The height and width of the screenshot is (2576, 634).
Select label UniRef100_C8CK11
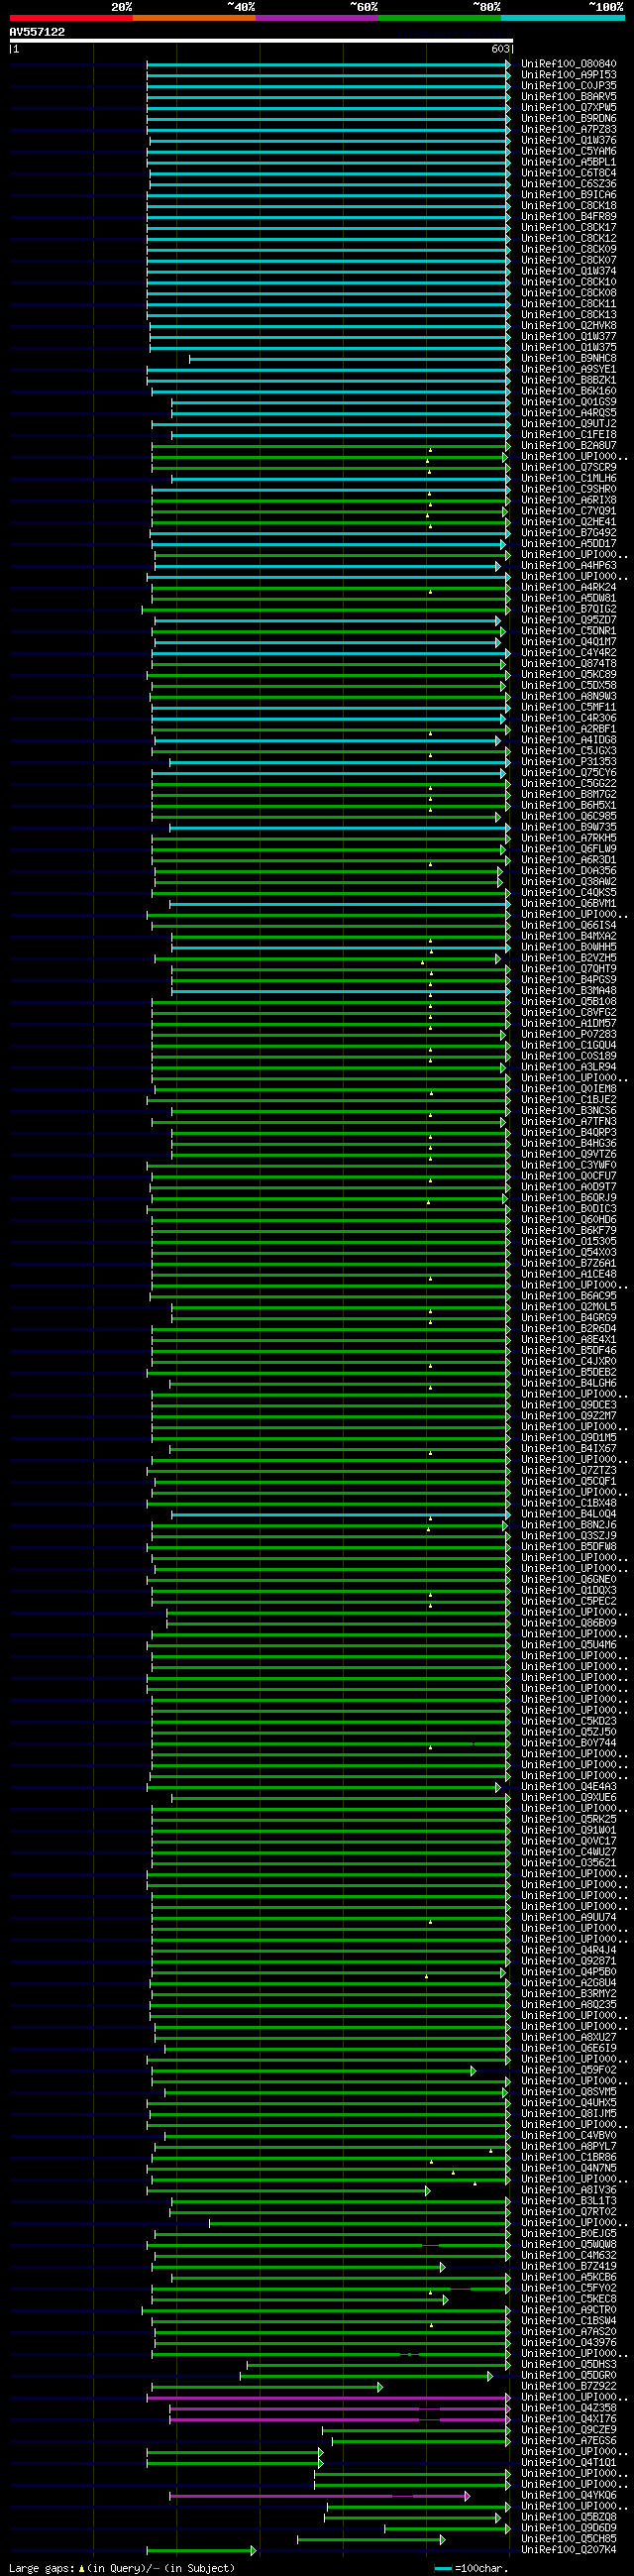[568, 304]
